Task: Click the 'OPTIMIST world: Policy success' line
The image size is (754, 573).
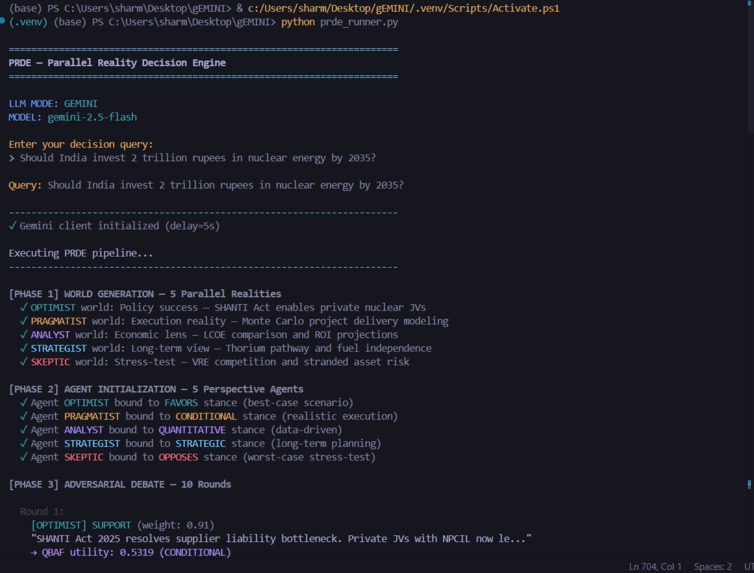Action: [x=223, y=307]
